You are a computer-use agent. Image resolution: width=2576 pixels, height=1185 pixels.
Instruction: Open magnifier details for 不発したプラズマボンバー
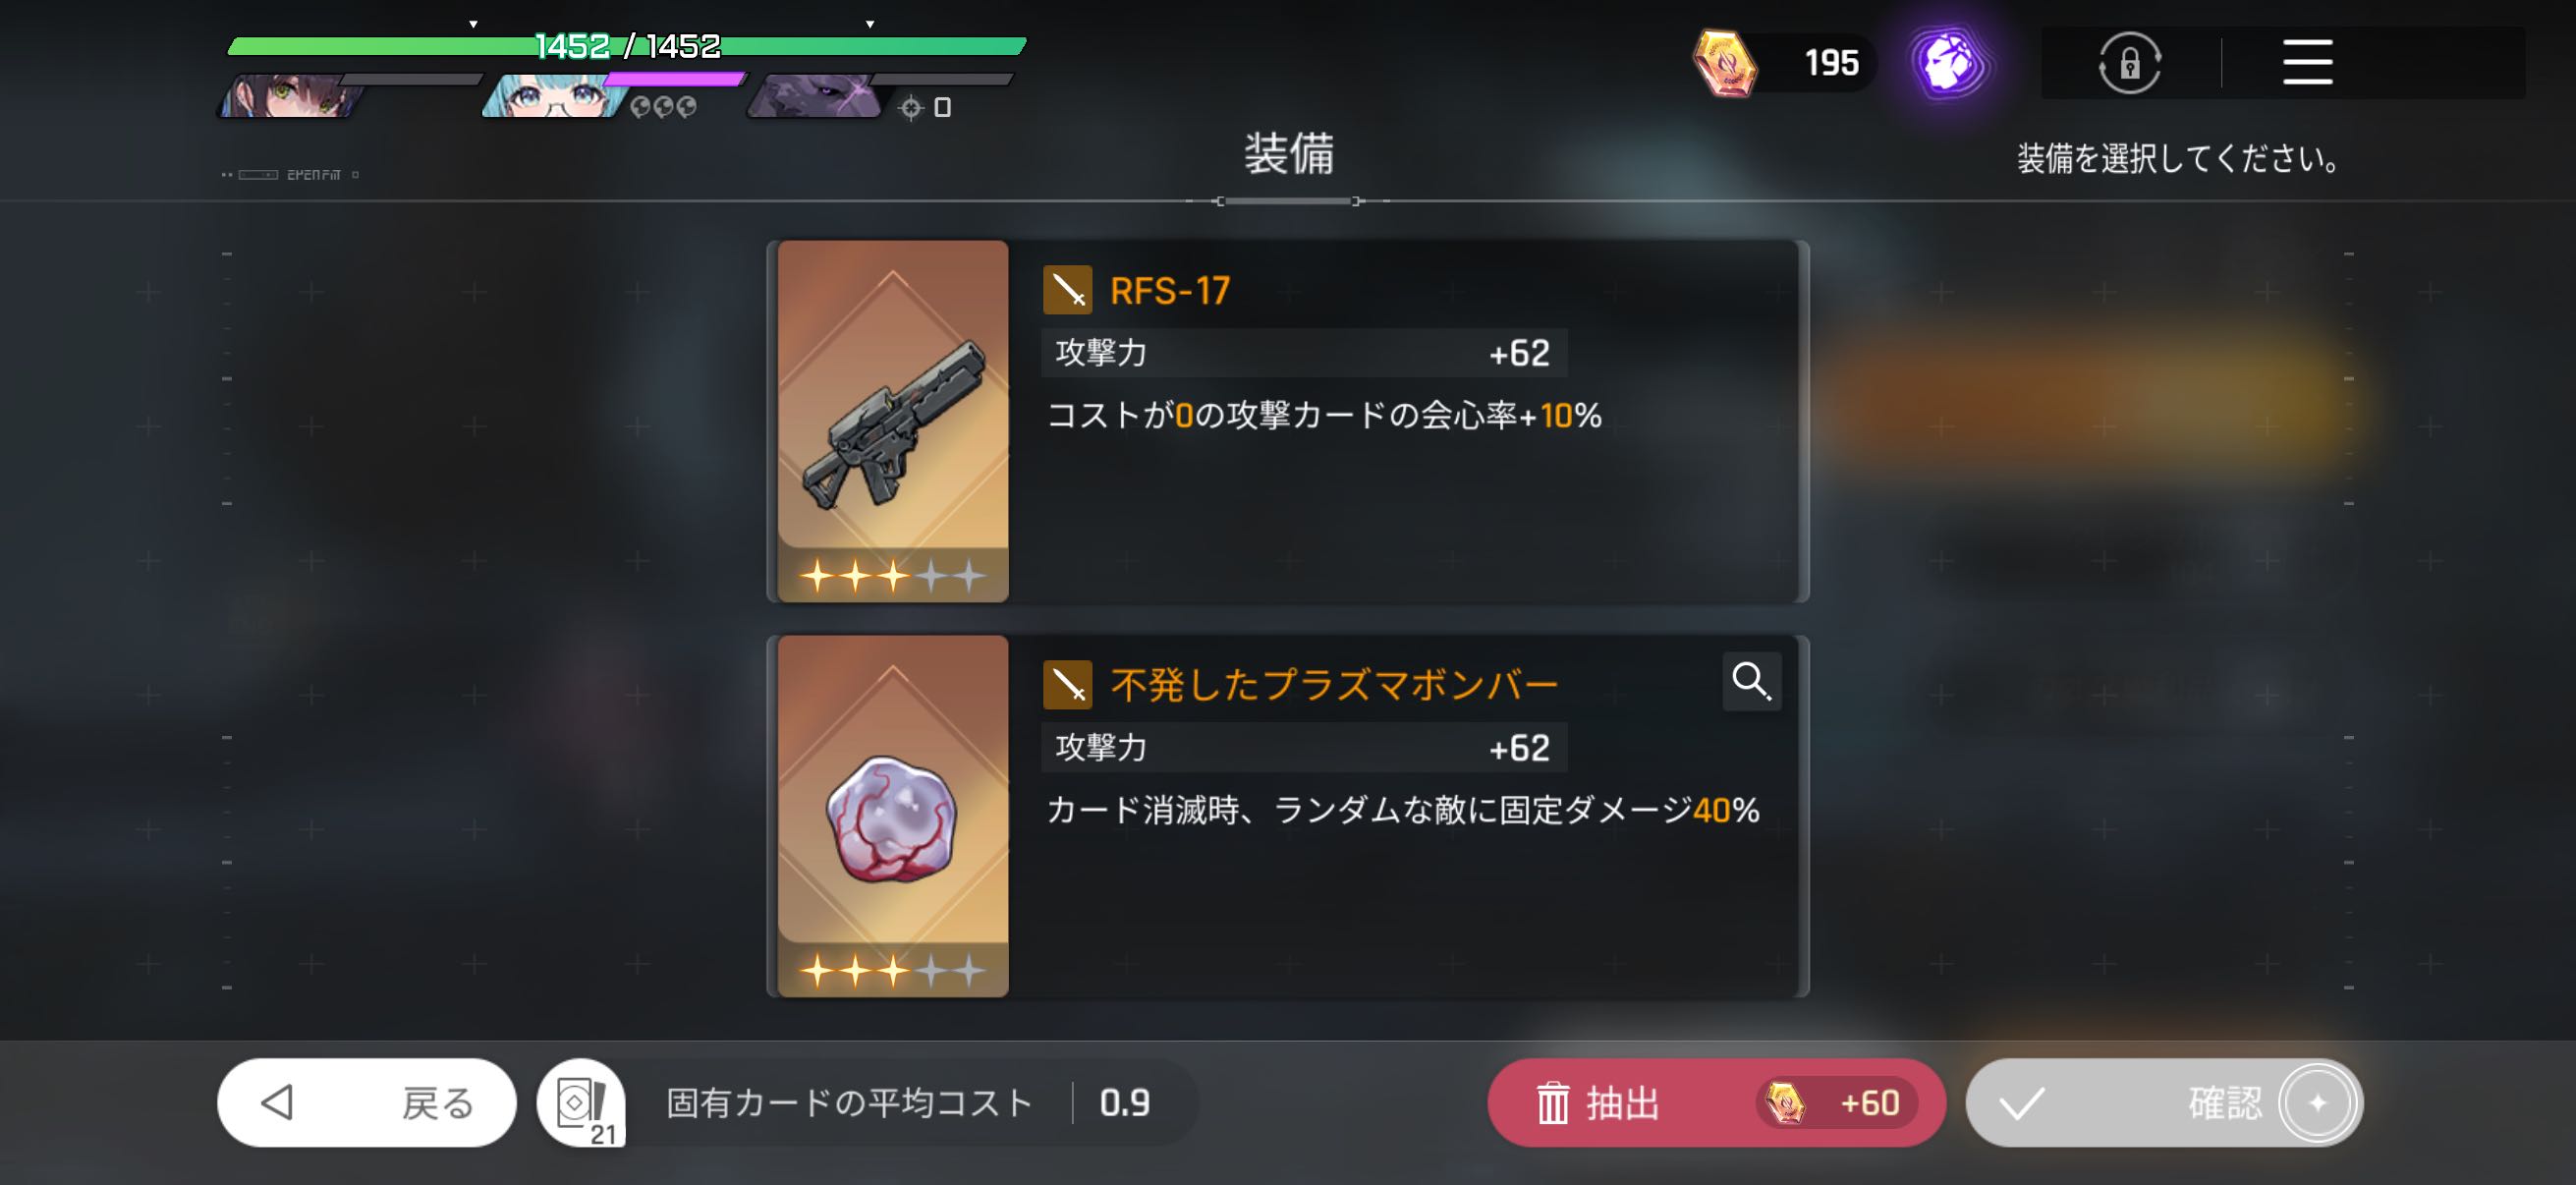point(1751,681)
